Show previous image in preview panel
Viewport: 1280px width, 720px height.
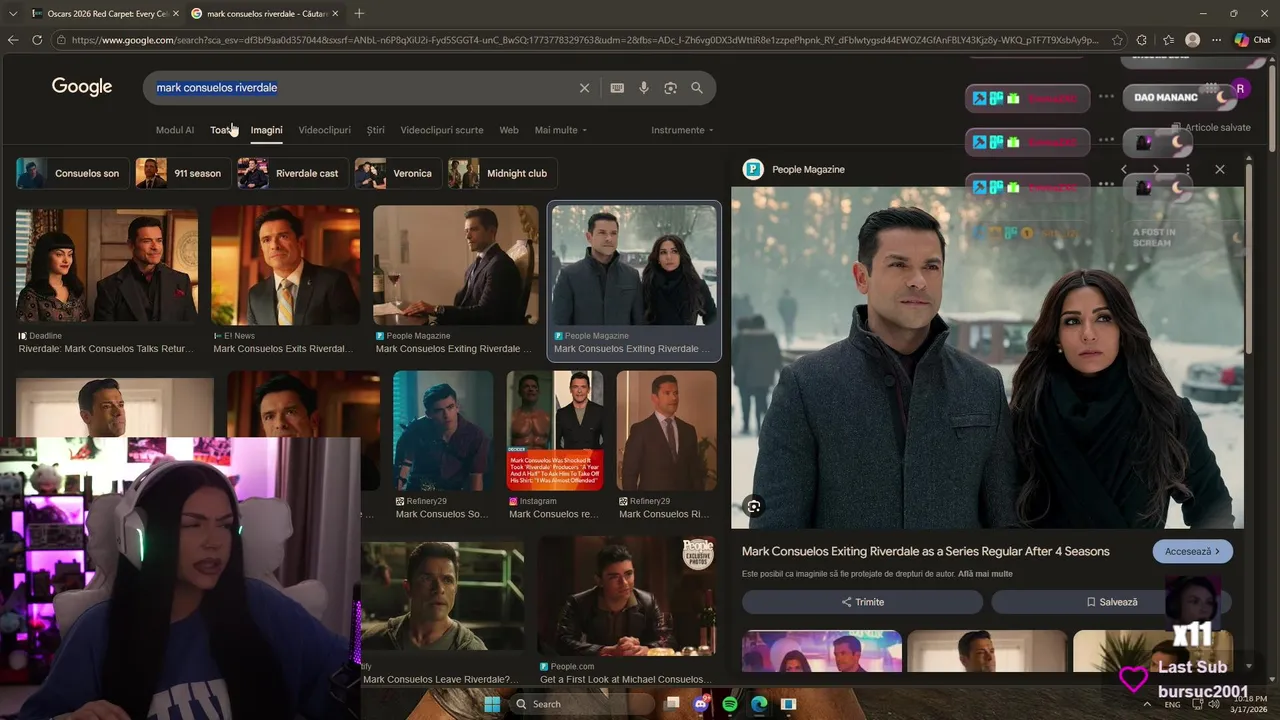1124,169
